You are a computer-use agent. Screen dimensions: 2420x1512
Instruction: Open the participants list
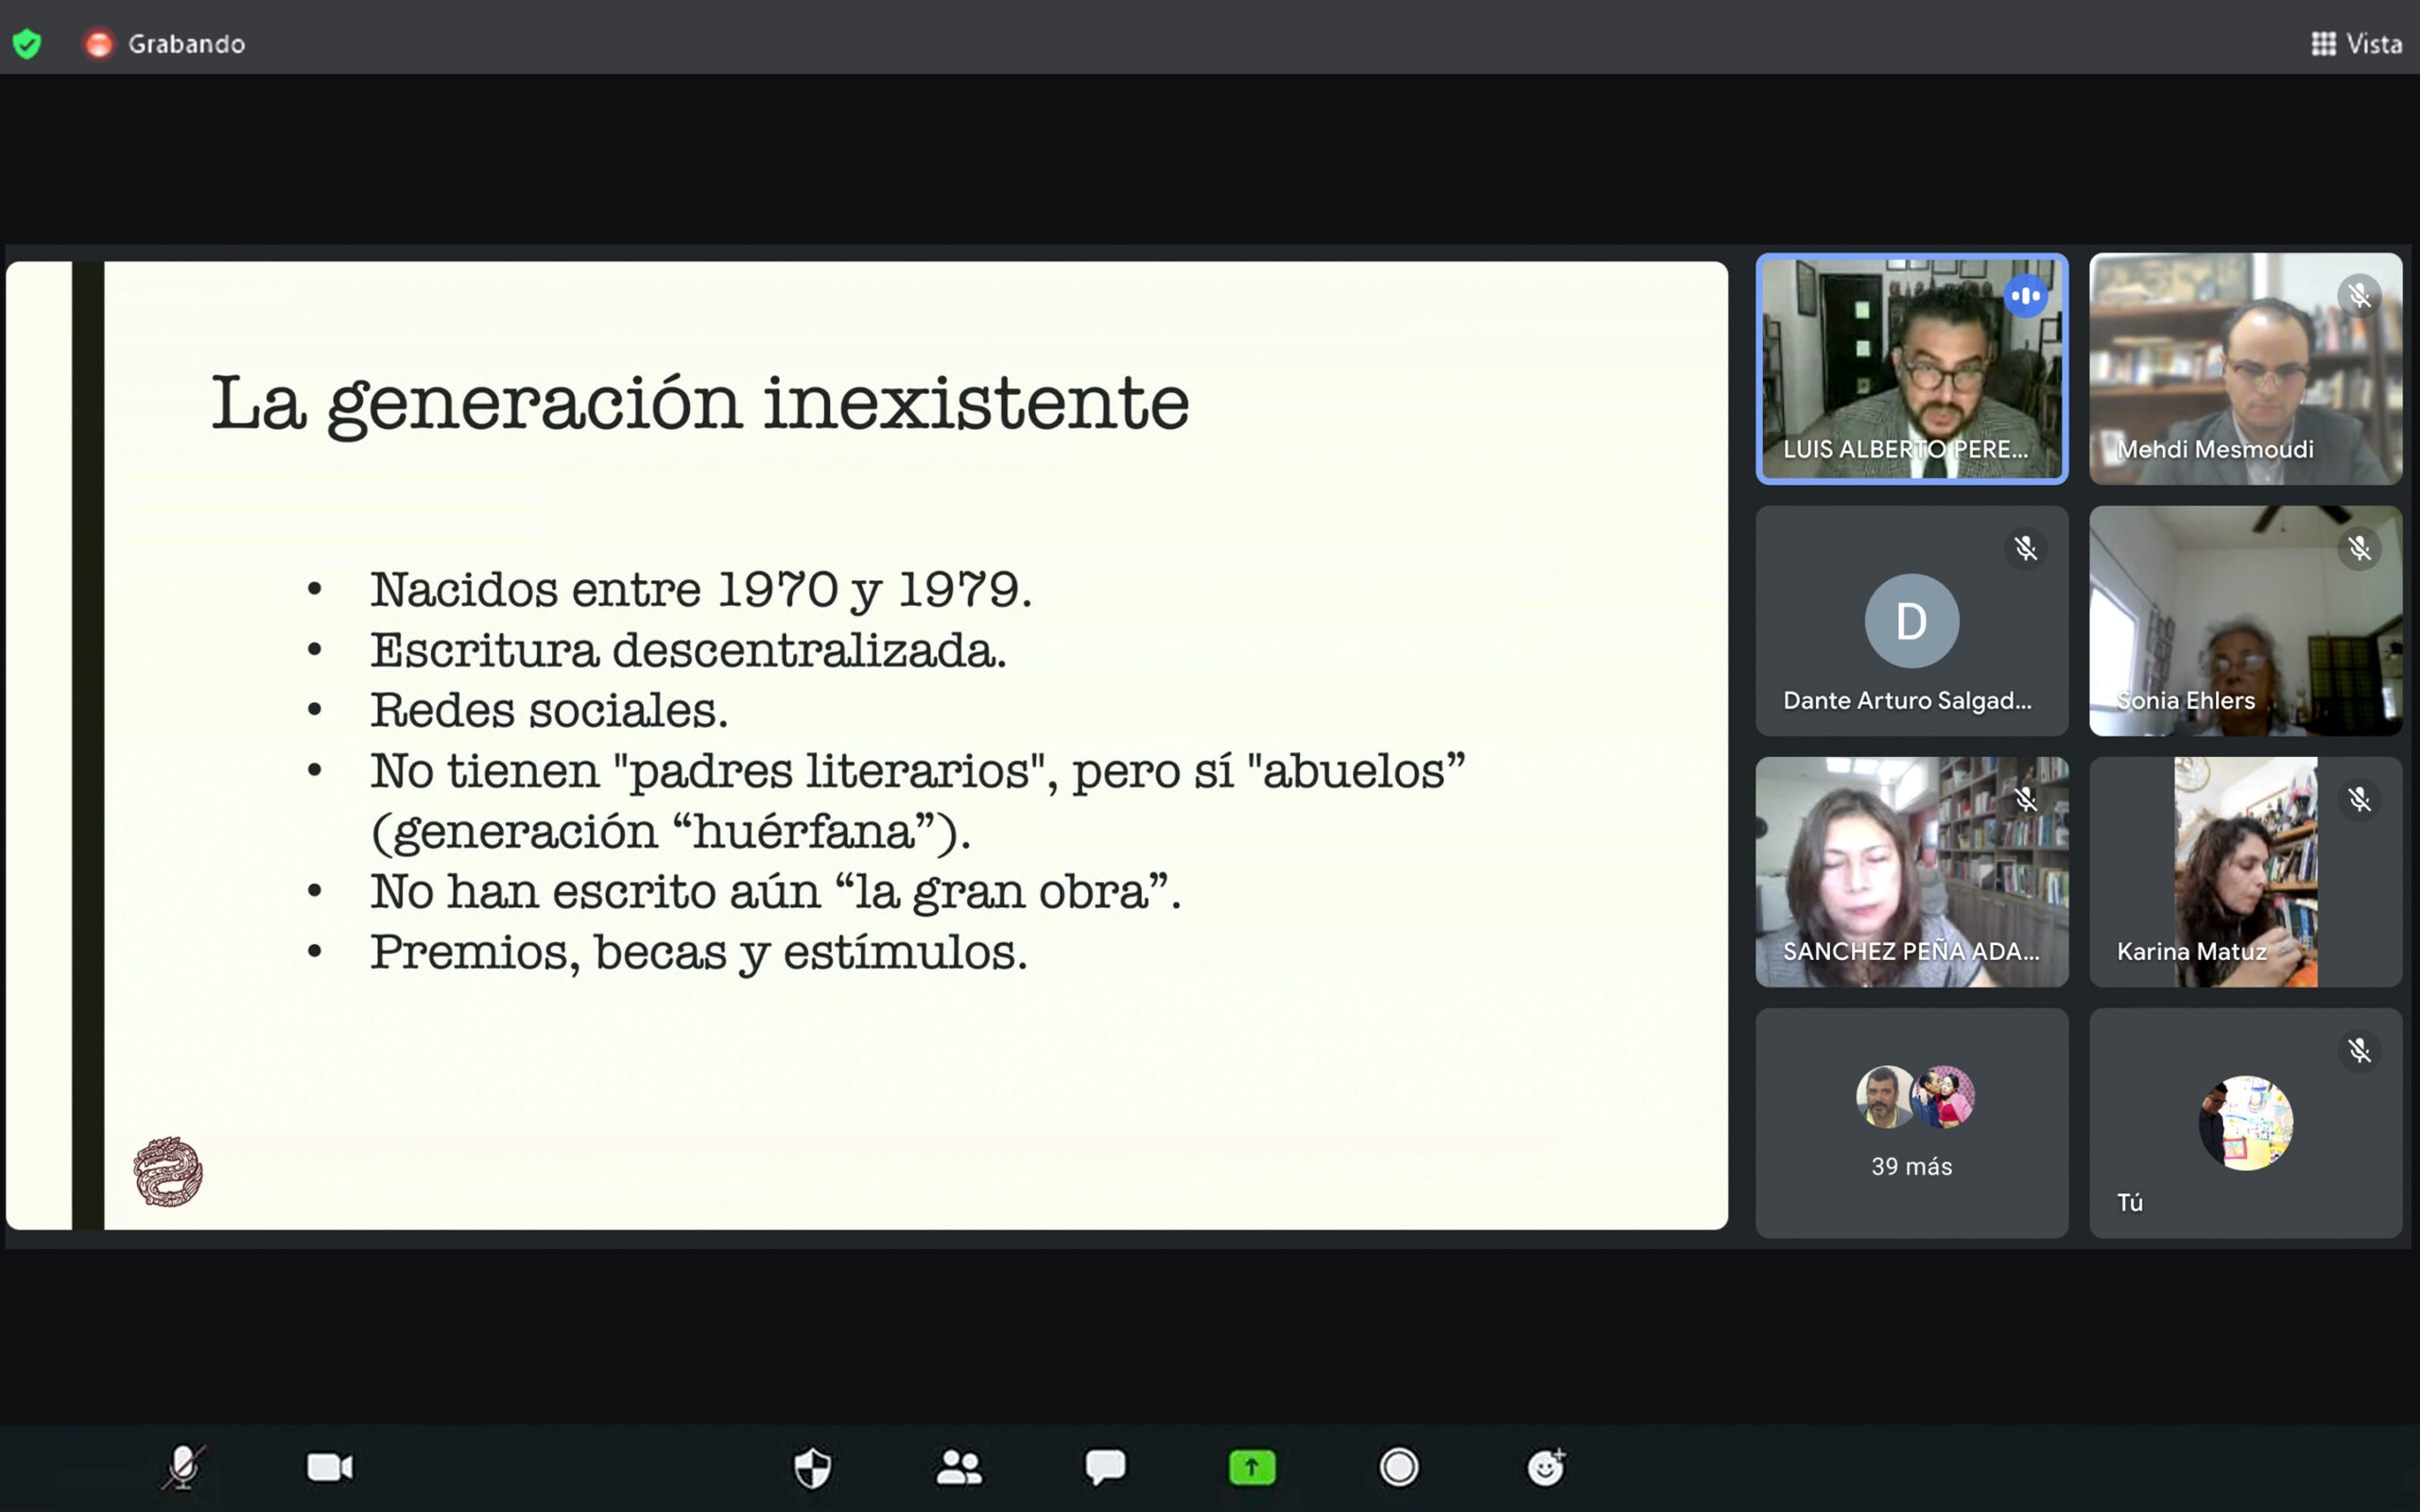[x=959, y=1467]
